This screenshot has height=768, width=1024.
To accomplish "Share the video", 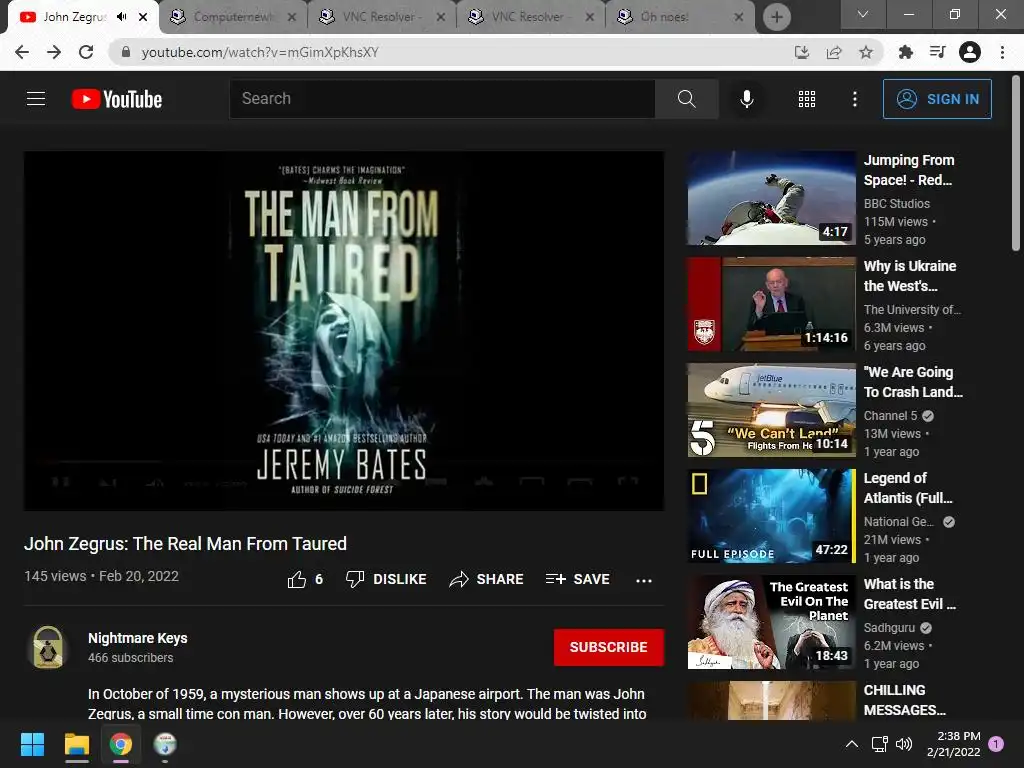I will pyautogui.click(x=487, y=579).
